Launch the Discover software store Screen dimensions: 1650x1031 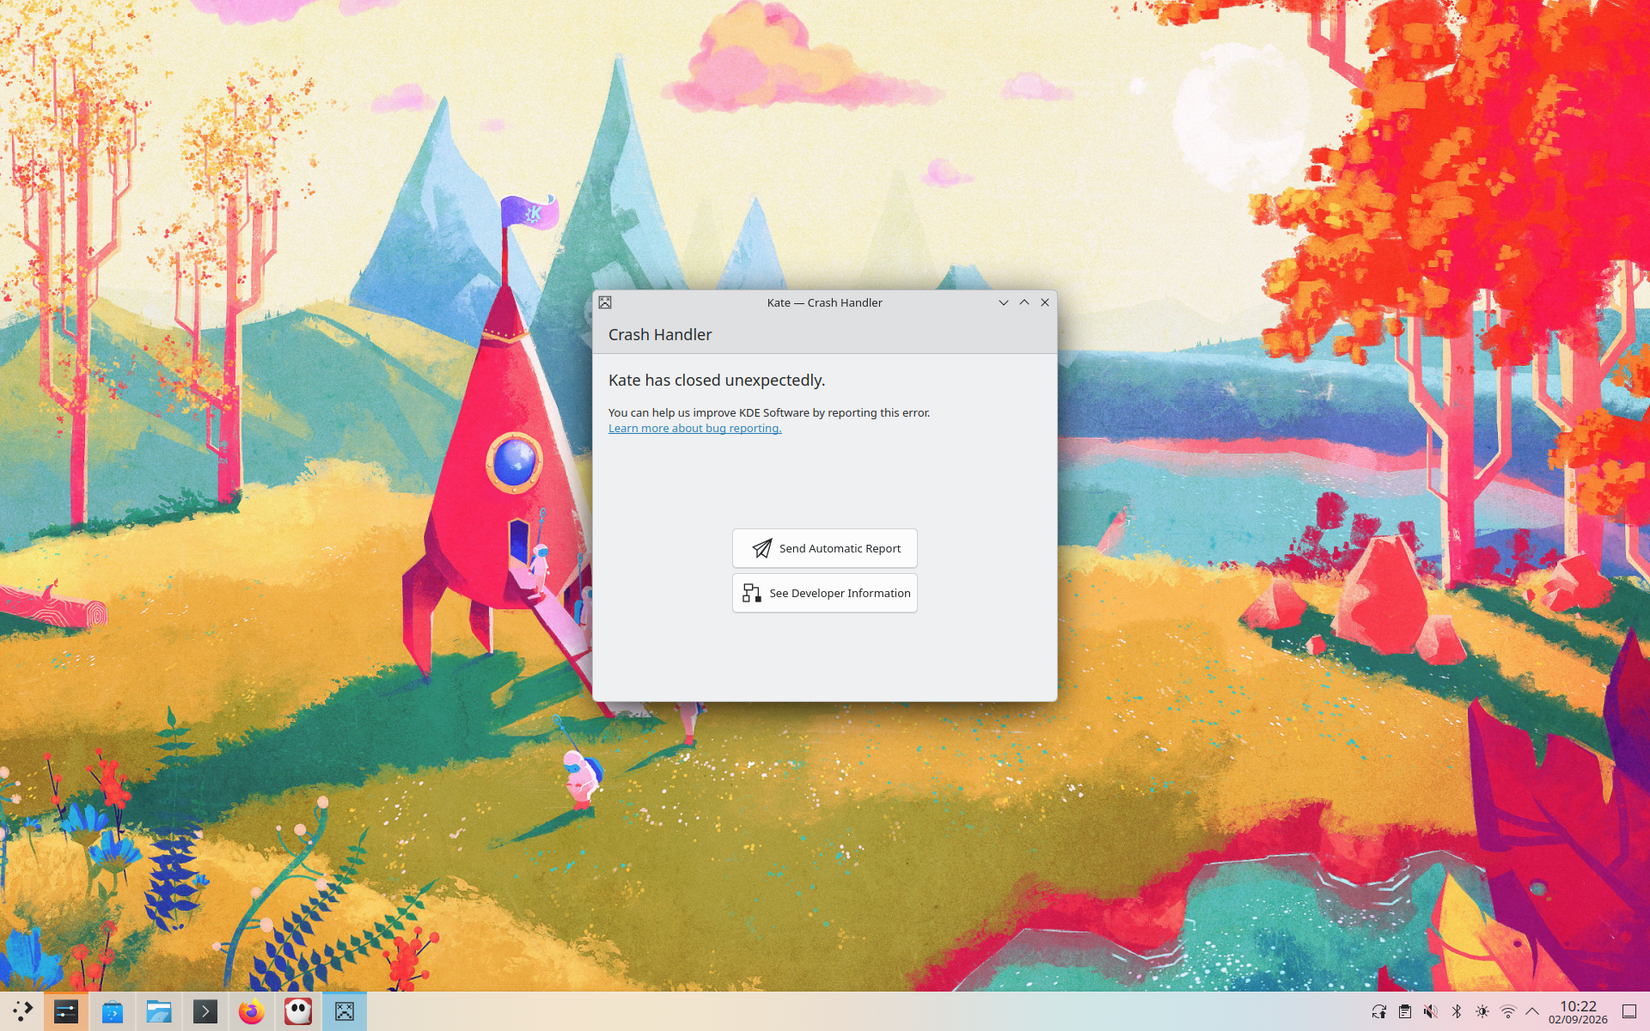pyautogui.click(x=112, y=1011)
